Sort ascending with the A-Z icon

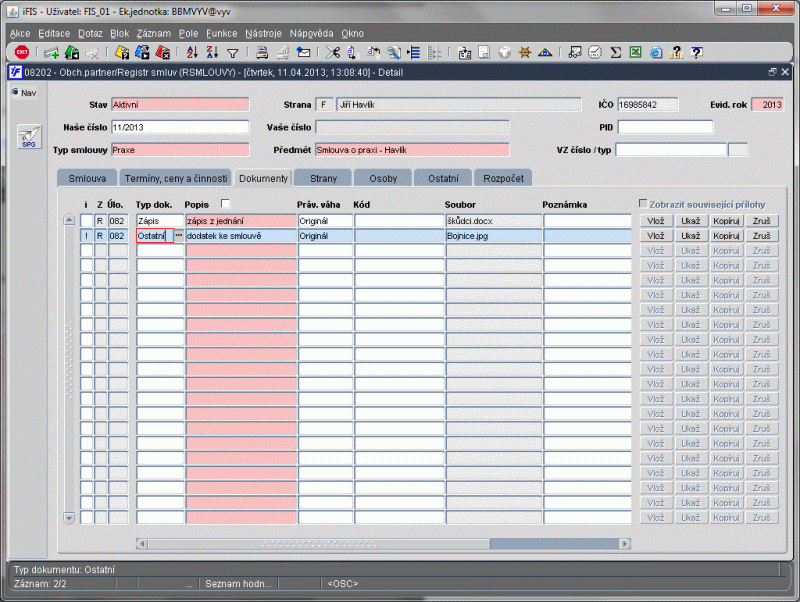[191, 52]
